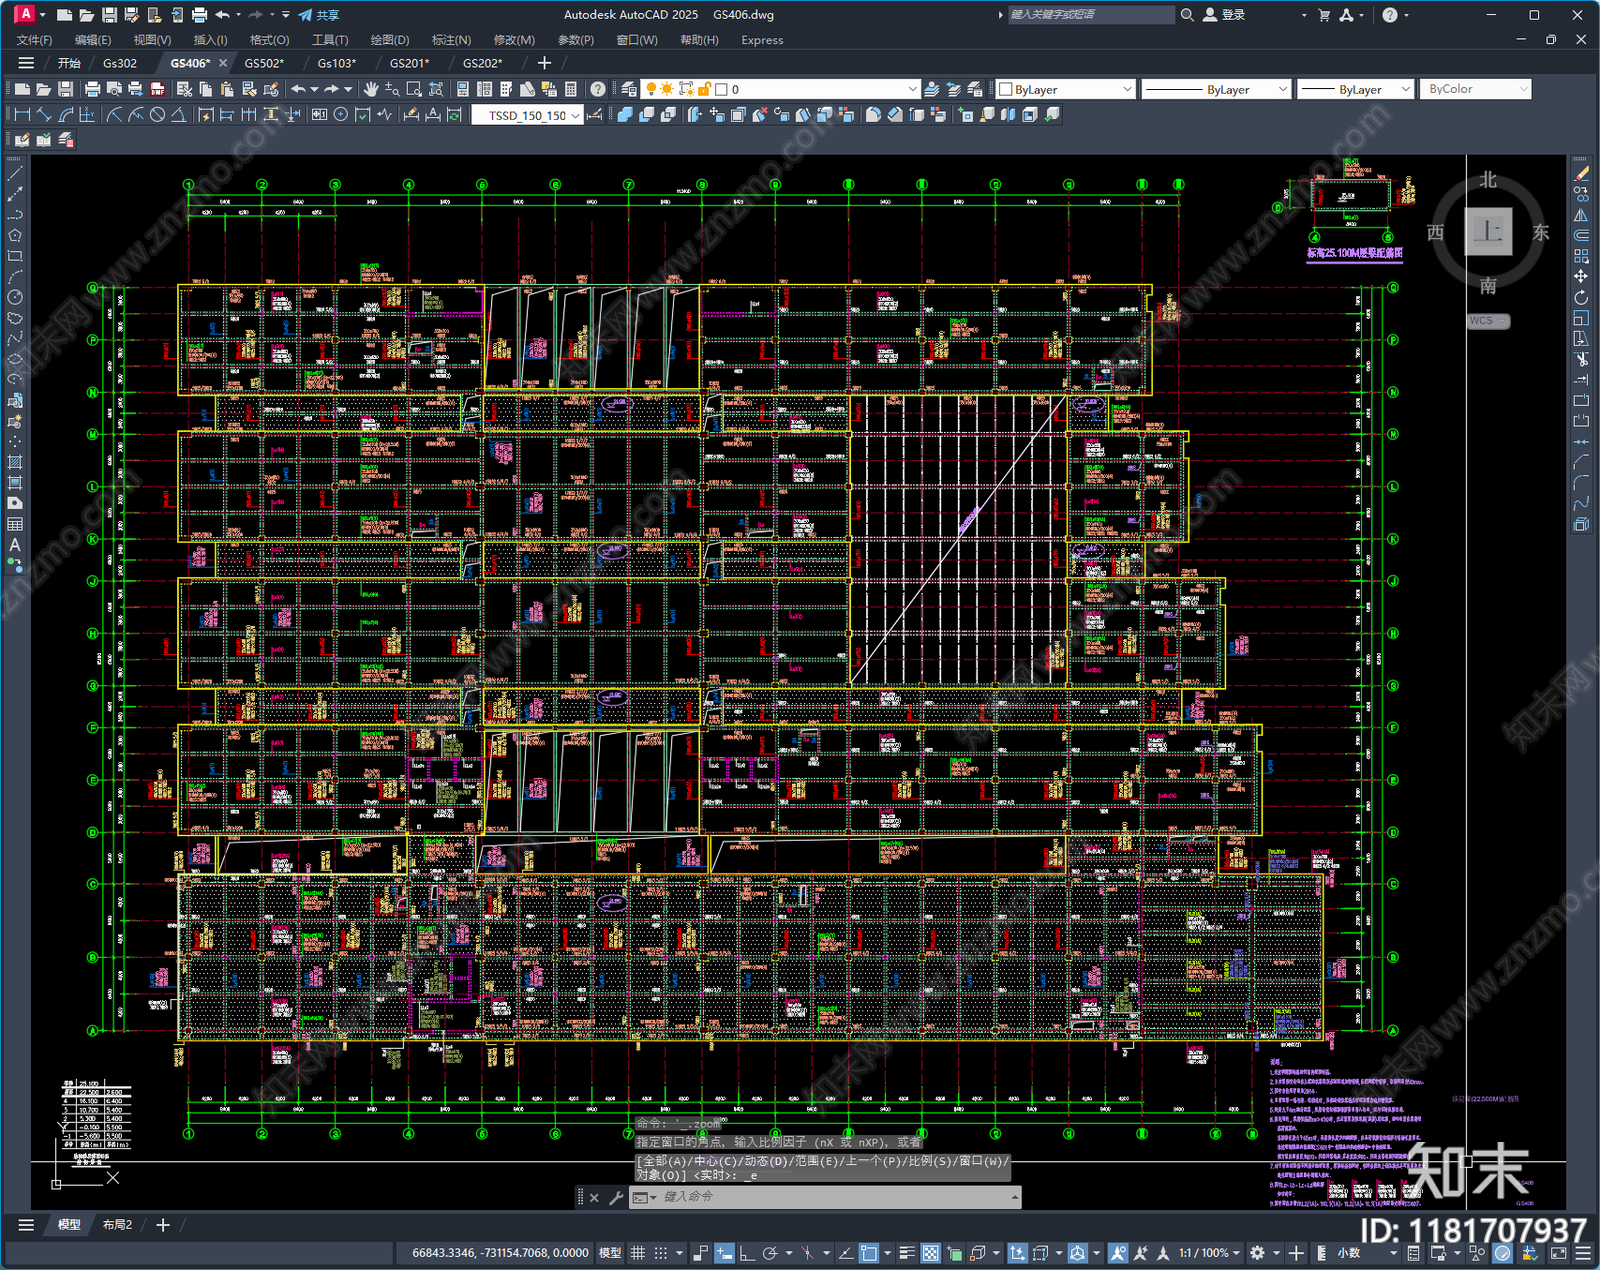Select the Rotate tool in modify toolbar

tap(1581, 297)
